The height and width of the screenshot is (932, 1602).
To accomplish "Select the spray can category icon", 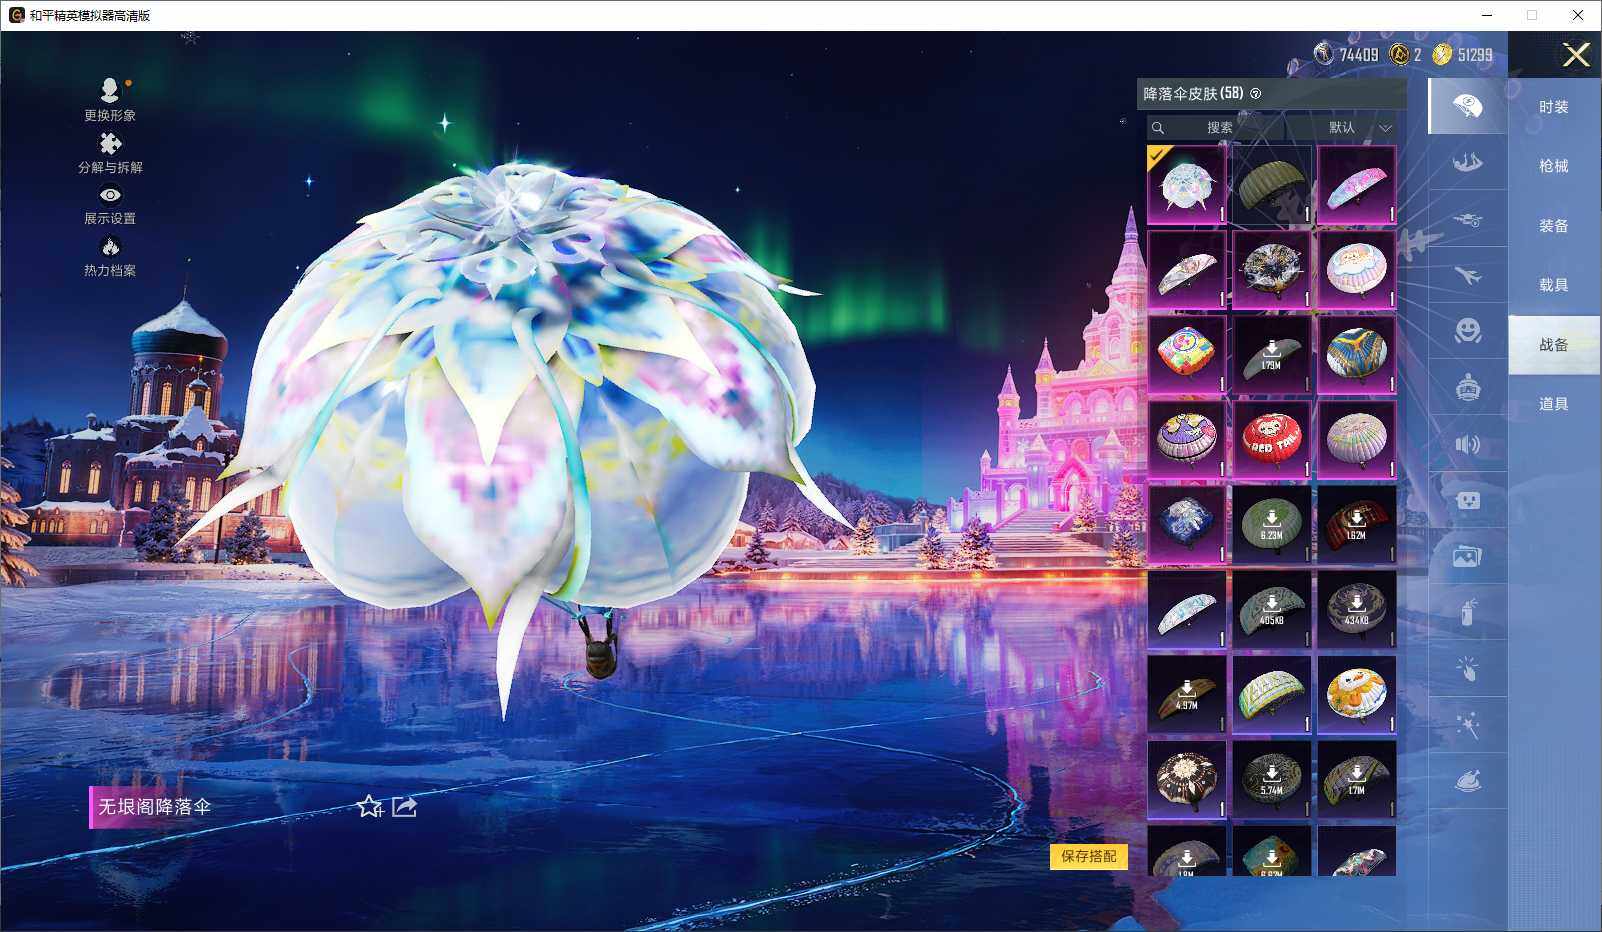I will 1467,612.
